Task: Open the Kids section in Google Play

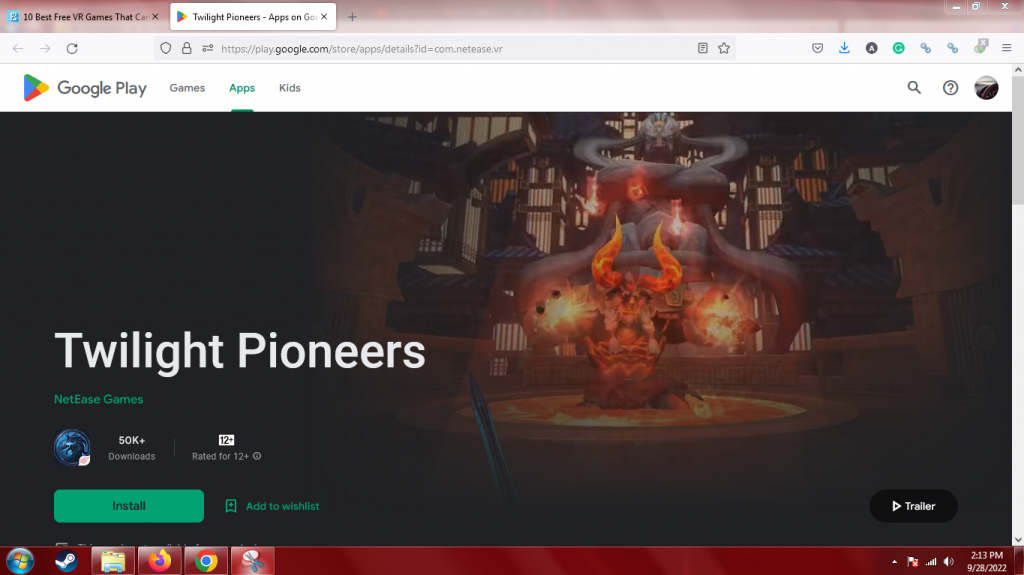Action: [x=289, y=88]
